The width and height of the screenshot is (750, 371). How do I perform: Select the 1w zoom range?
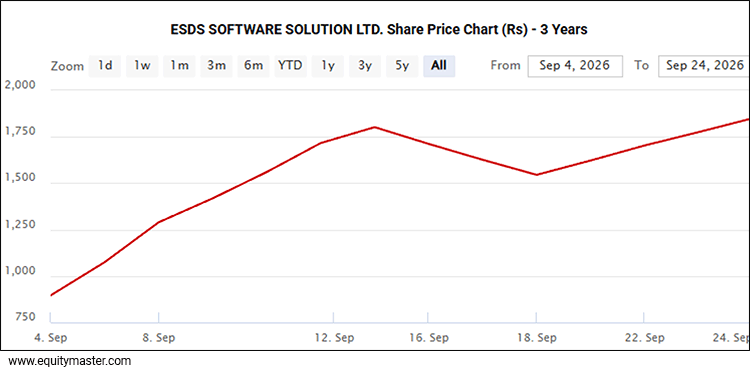pos(142,66)
